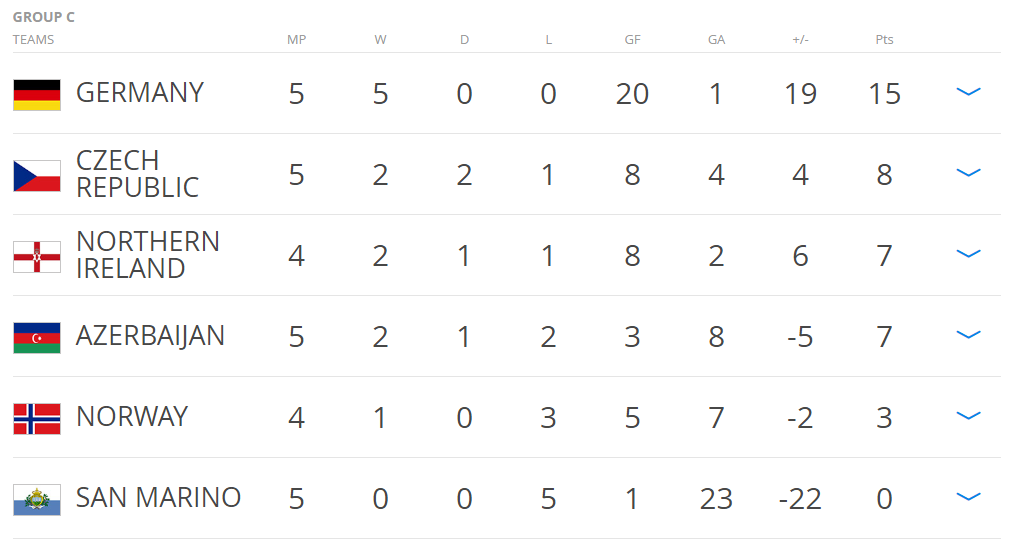Open the Azerbaijan row dropdown arrow
The width and height of the screenshot is (1013, 547).
point(968,335)
